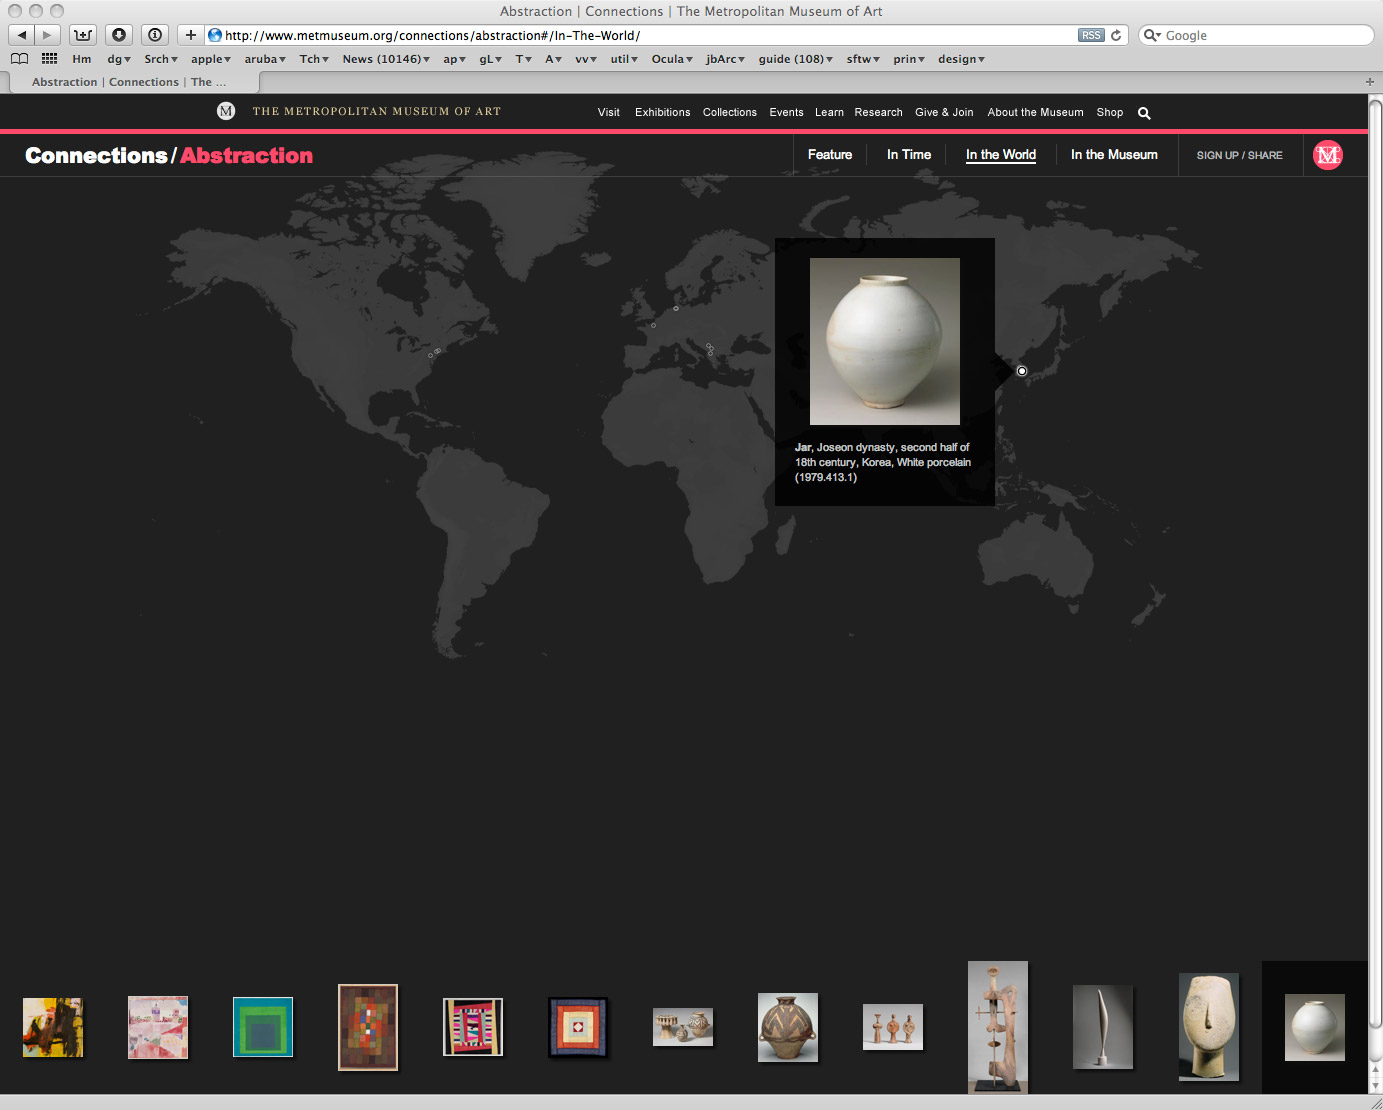Click the globe site icon in address bar
Viewport: 1383px width, 1110px height.
click(x=214, y=35)
